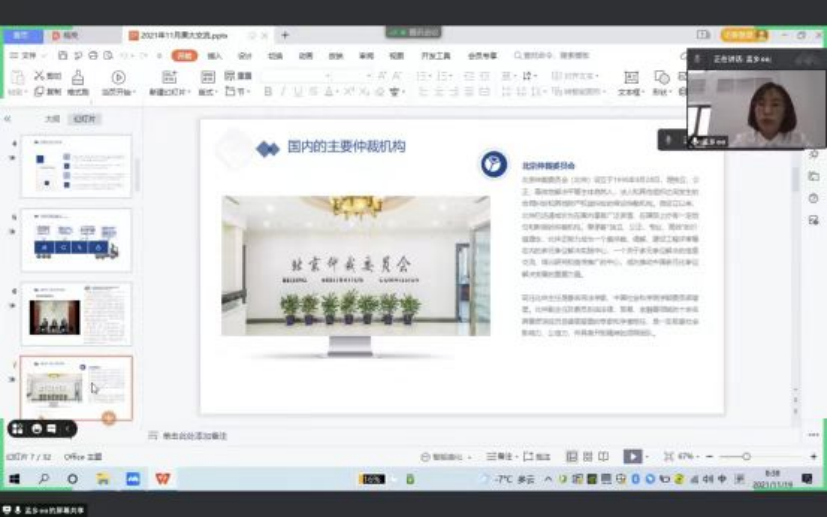The width and height of the screenshot is (827, 518).
Task: Click the New Slide icon
Action: [x=168, y=77]
